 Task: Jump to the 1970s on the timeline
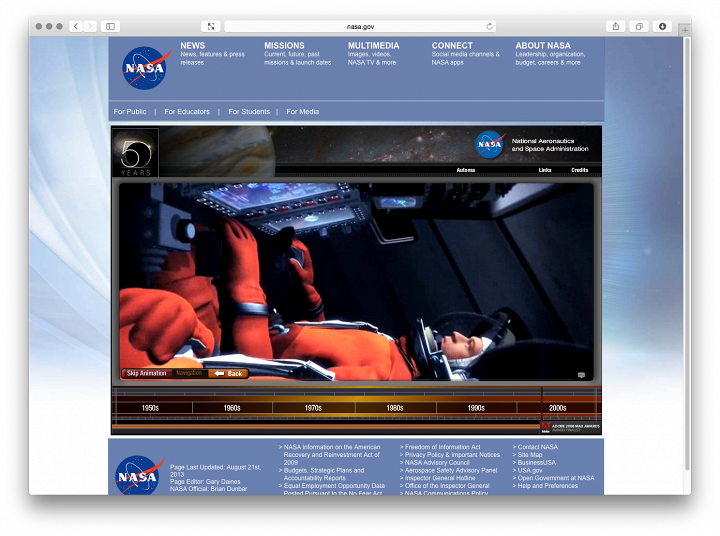point(313,408)
